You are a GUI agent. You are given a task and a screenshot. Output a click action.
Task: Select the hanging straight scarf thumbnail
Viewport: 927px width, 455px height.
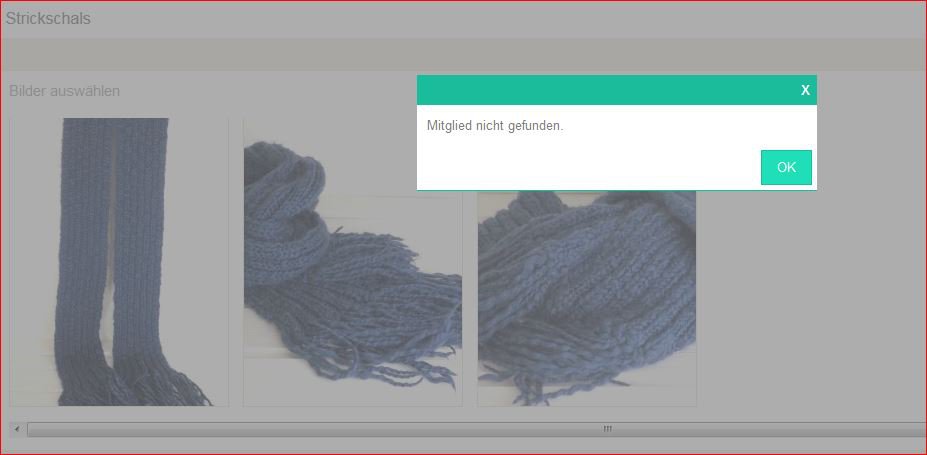coord(118,260)
